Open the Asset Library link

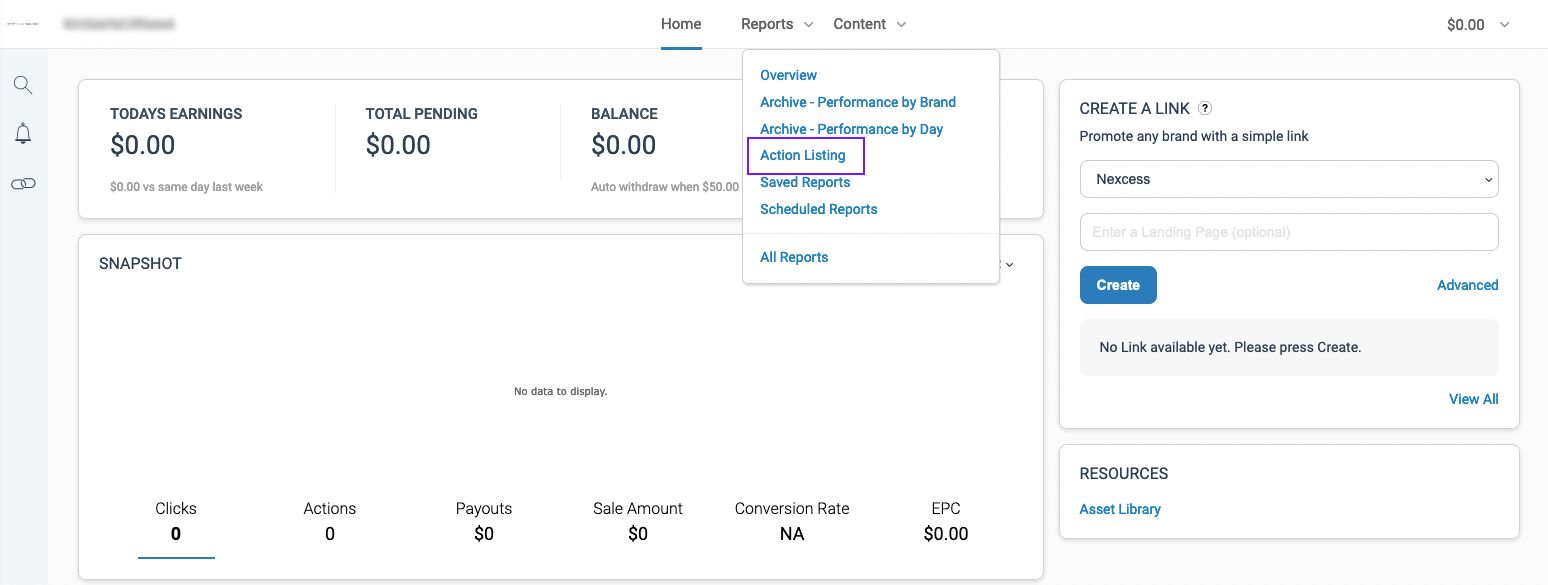click(1120, 509)
